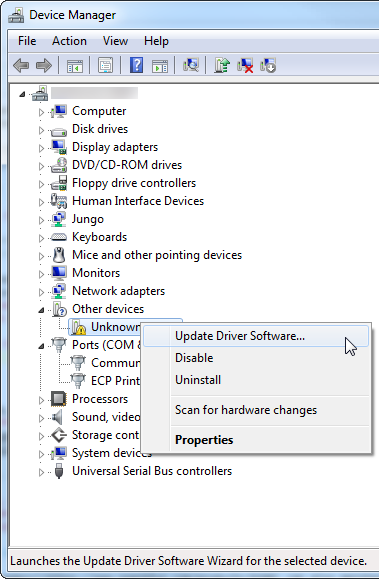Select the root computer node icon
Image resolution: width=379 pixels, height=579 pixels.
pos(40,93)
